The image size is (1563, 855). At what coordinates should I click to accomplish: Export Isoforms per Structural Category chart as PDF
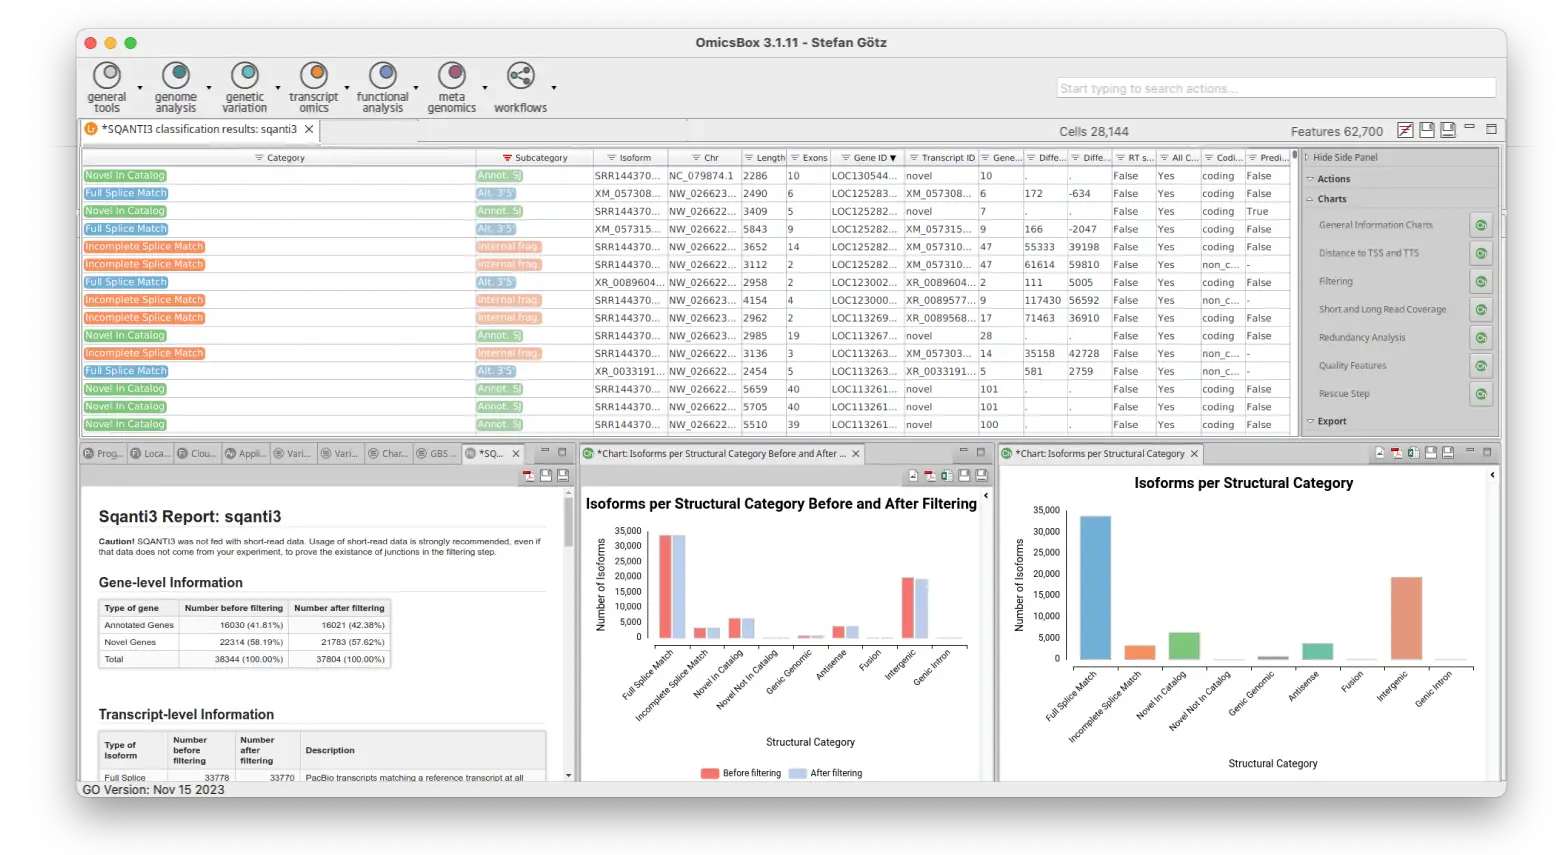(x=1396, y=453)
